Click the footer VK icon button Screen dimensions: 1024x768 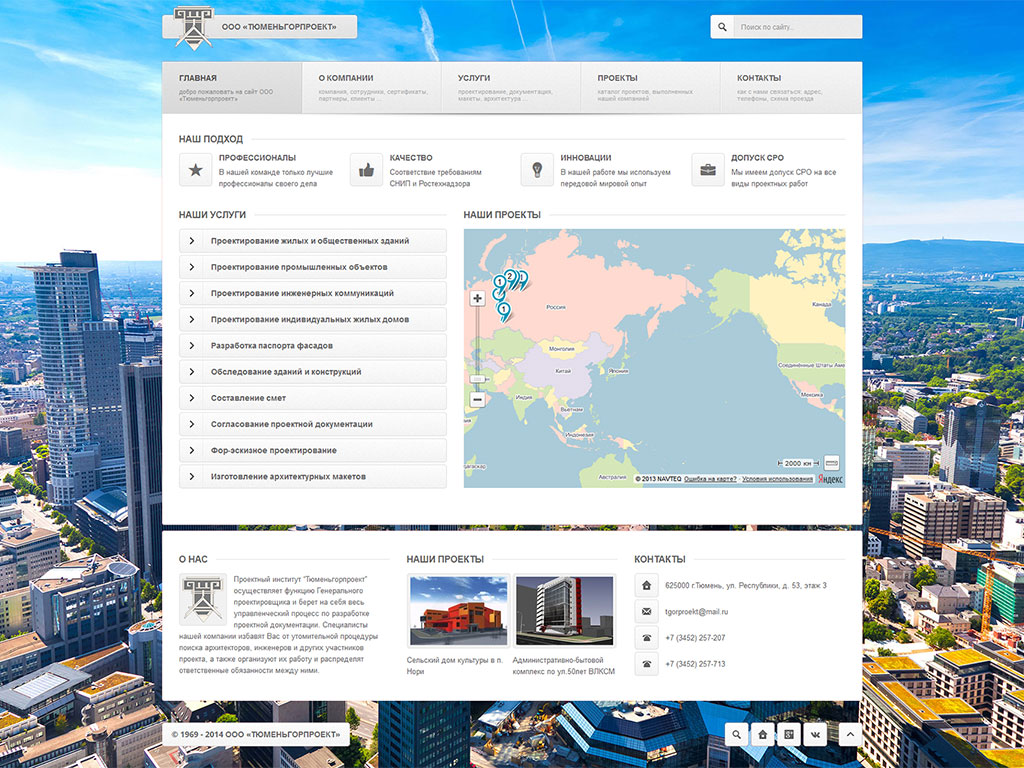coord(815,734)
